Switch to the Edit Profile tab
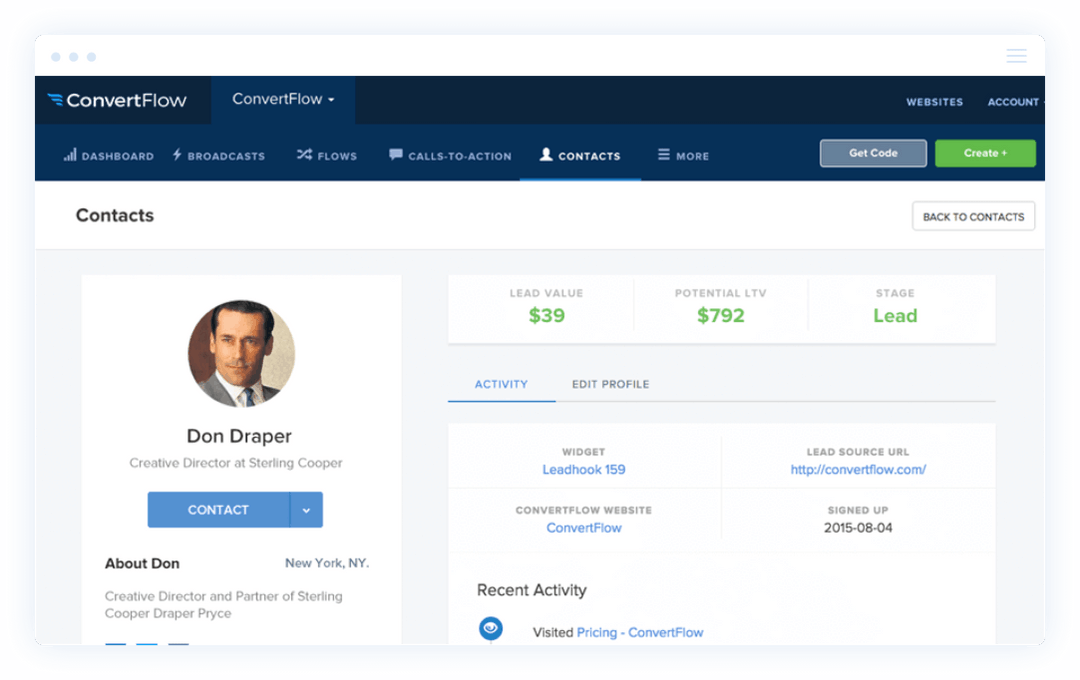 [610, 384]
